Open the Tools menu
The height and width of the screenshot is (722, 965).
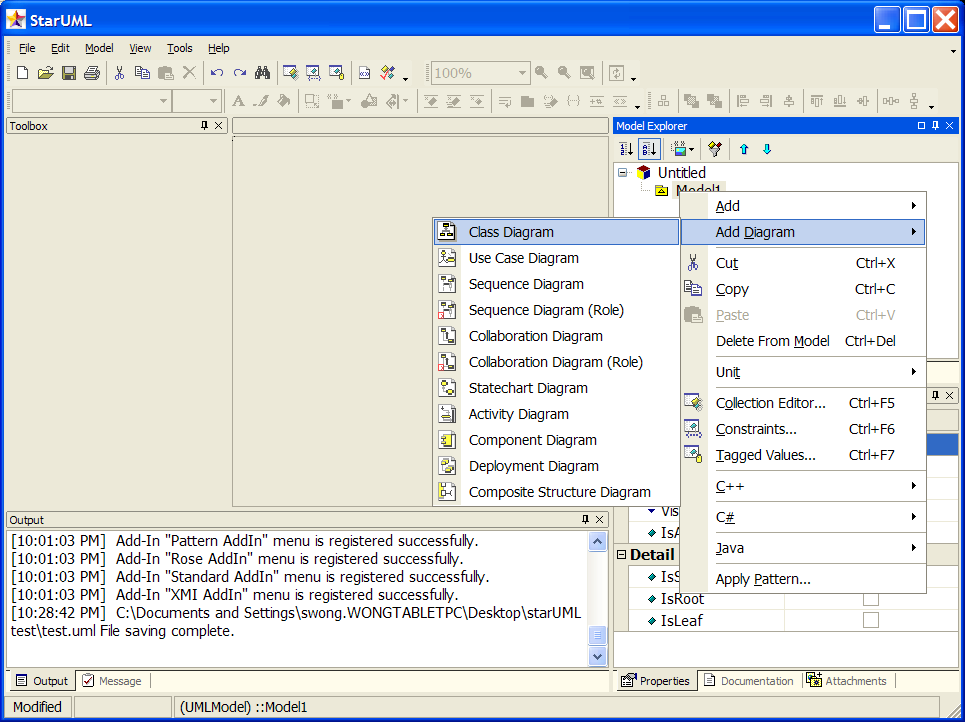pyautogui.click(x=180, y=48)
